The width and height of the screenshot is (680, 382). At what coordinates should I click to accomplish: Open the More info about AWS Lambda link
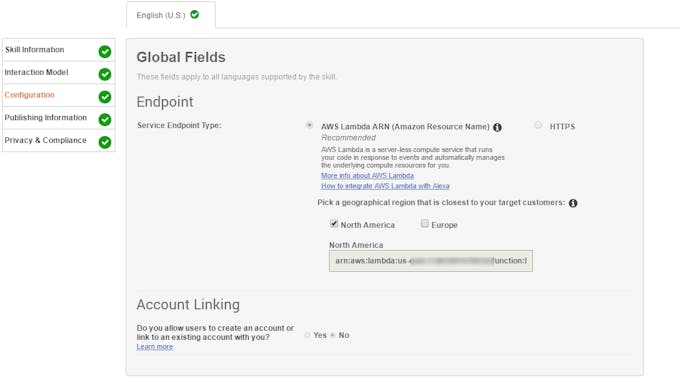point(367,176)
